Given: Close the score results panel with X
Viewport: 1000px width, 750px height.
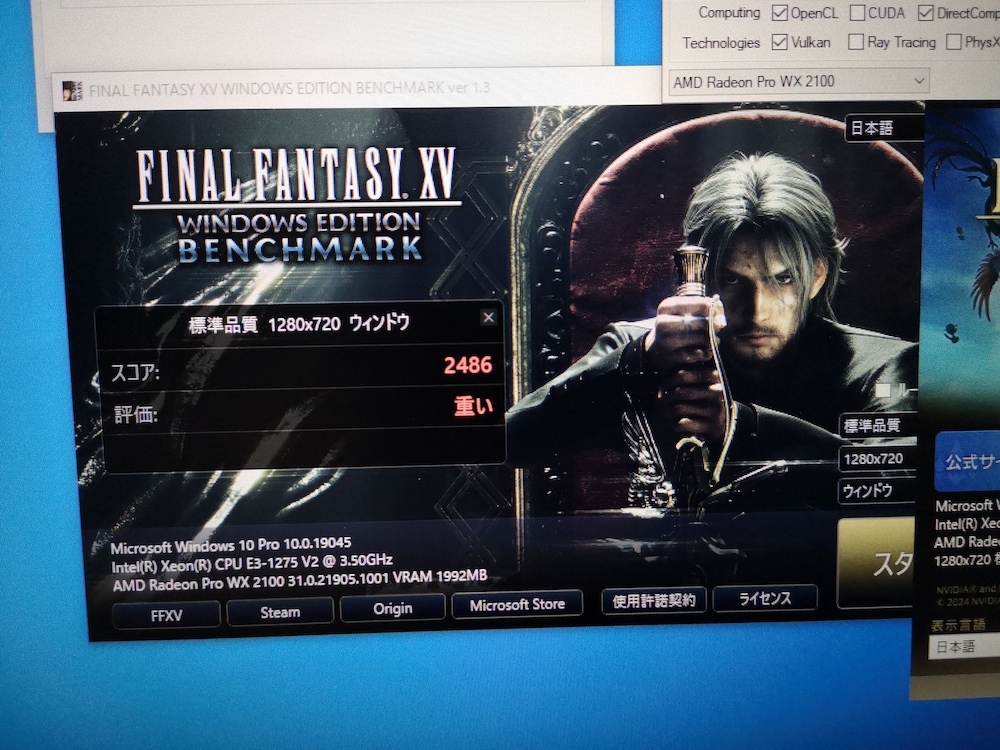Looking at the screenshot, I should click(489, 318).
